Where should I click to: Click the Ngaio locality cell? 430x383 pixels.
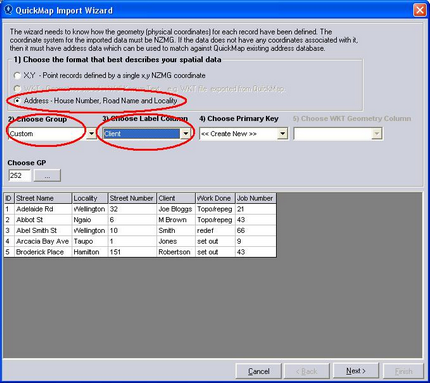90,220
